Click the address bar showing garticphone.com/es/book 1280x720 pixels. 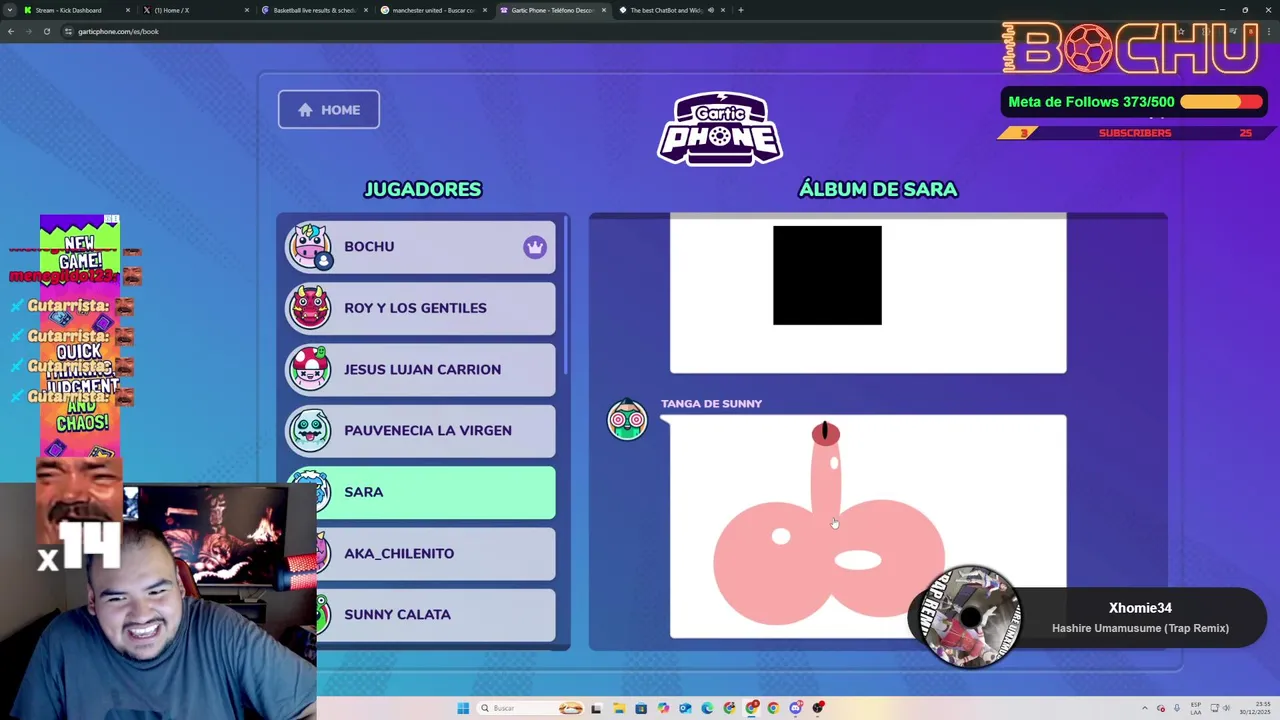[118, 31]
